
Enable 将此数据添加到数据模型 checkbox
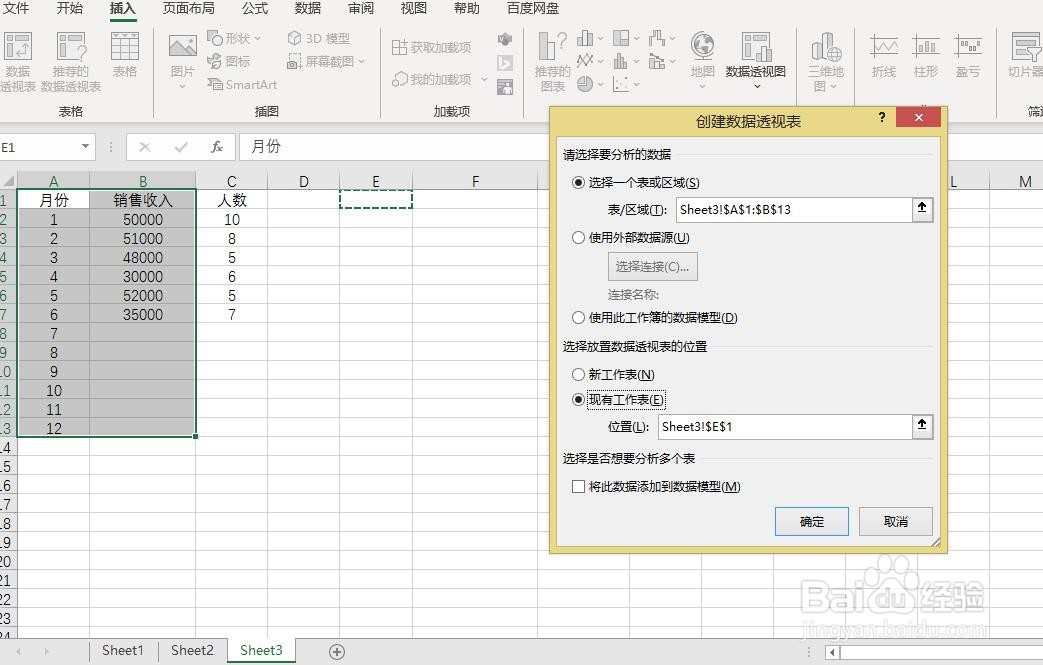[577, 487]
